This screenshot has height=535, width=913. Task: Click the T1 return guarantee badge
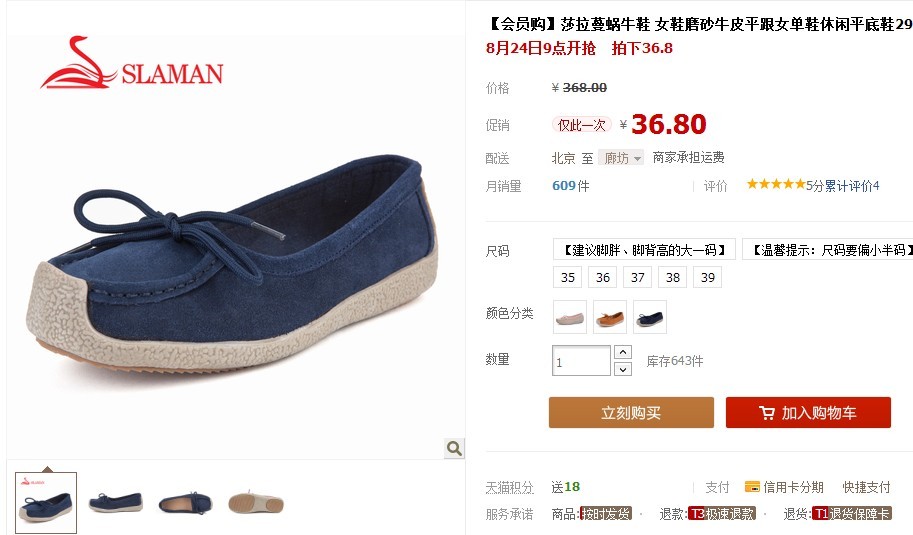pyautogui.click(x=851, y=513)
